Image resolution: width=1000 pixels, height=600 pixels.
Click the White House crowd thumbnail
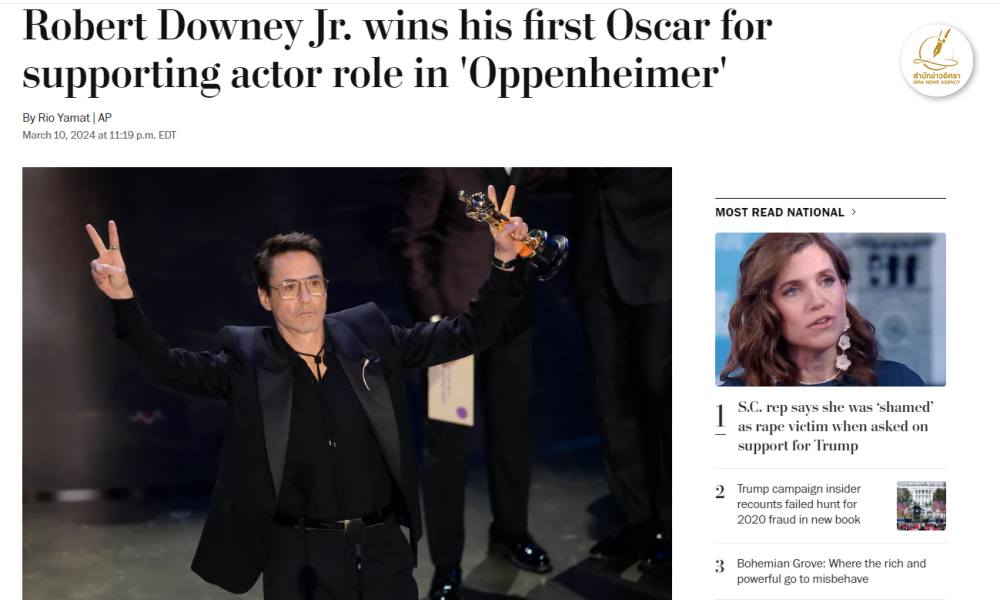pyautogui.click(x=921, y=506)
